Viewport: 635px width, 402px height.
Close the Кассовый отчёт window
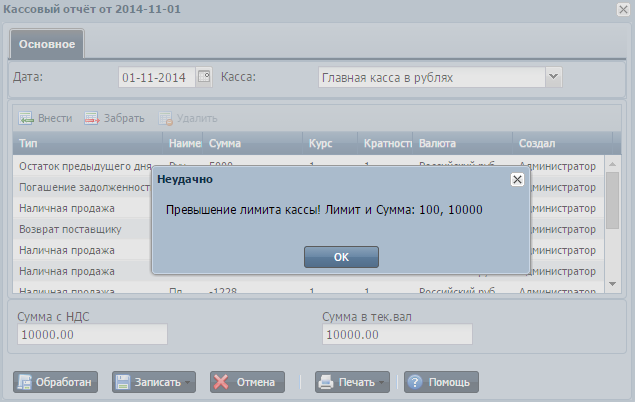[623, 9]
